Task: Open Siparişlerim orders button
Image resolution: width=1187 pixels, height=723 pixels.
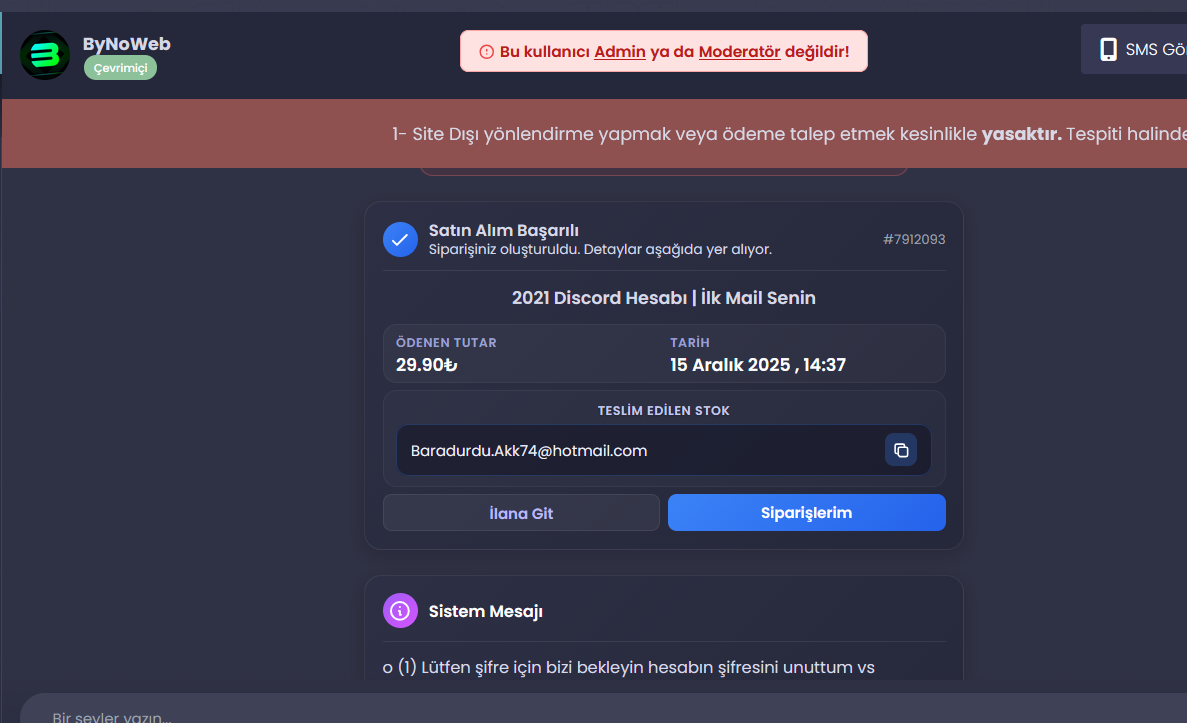Action: click(x=806, y=513)
